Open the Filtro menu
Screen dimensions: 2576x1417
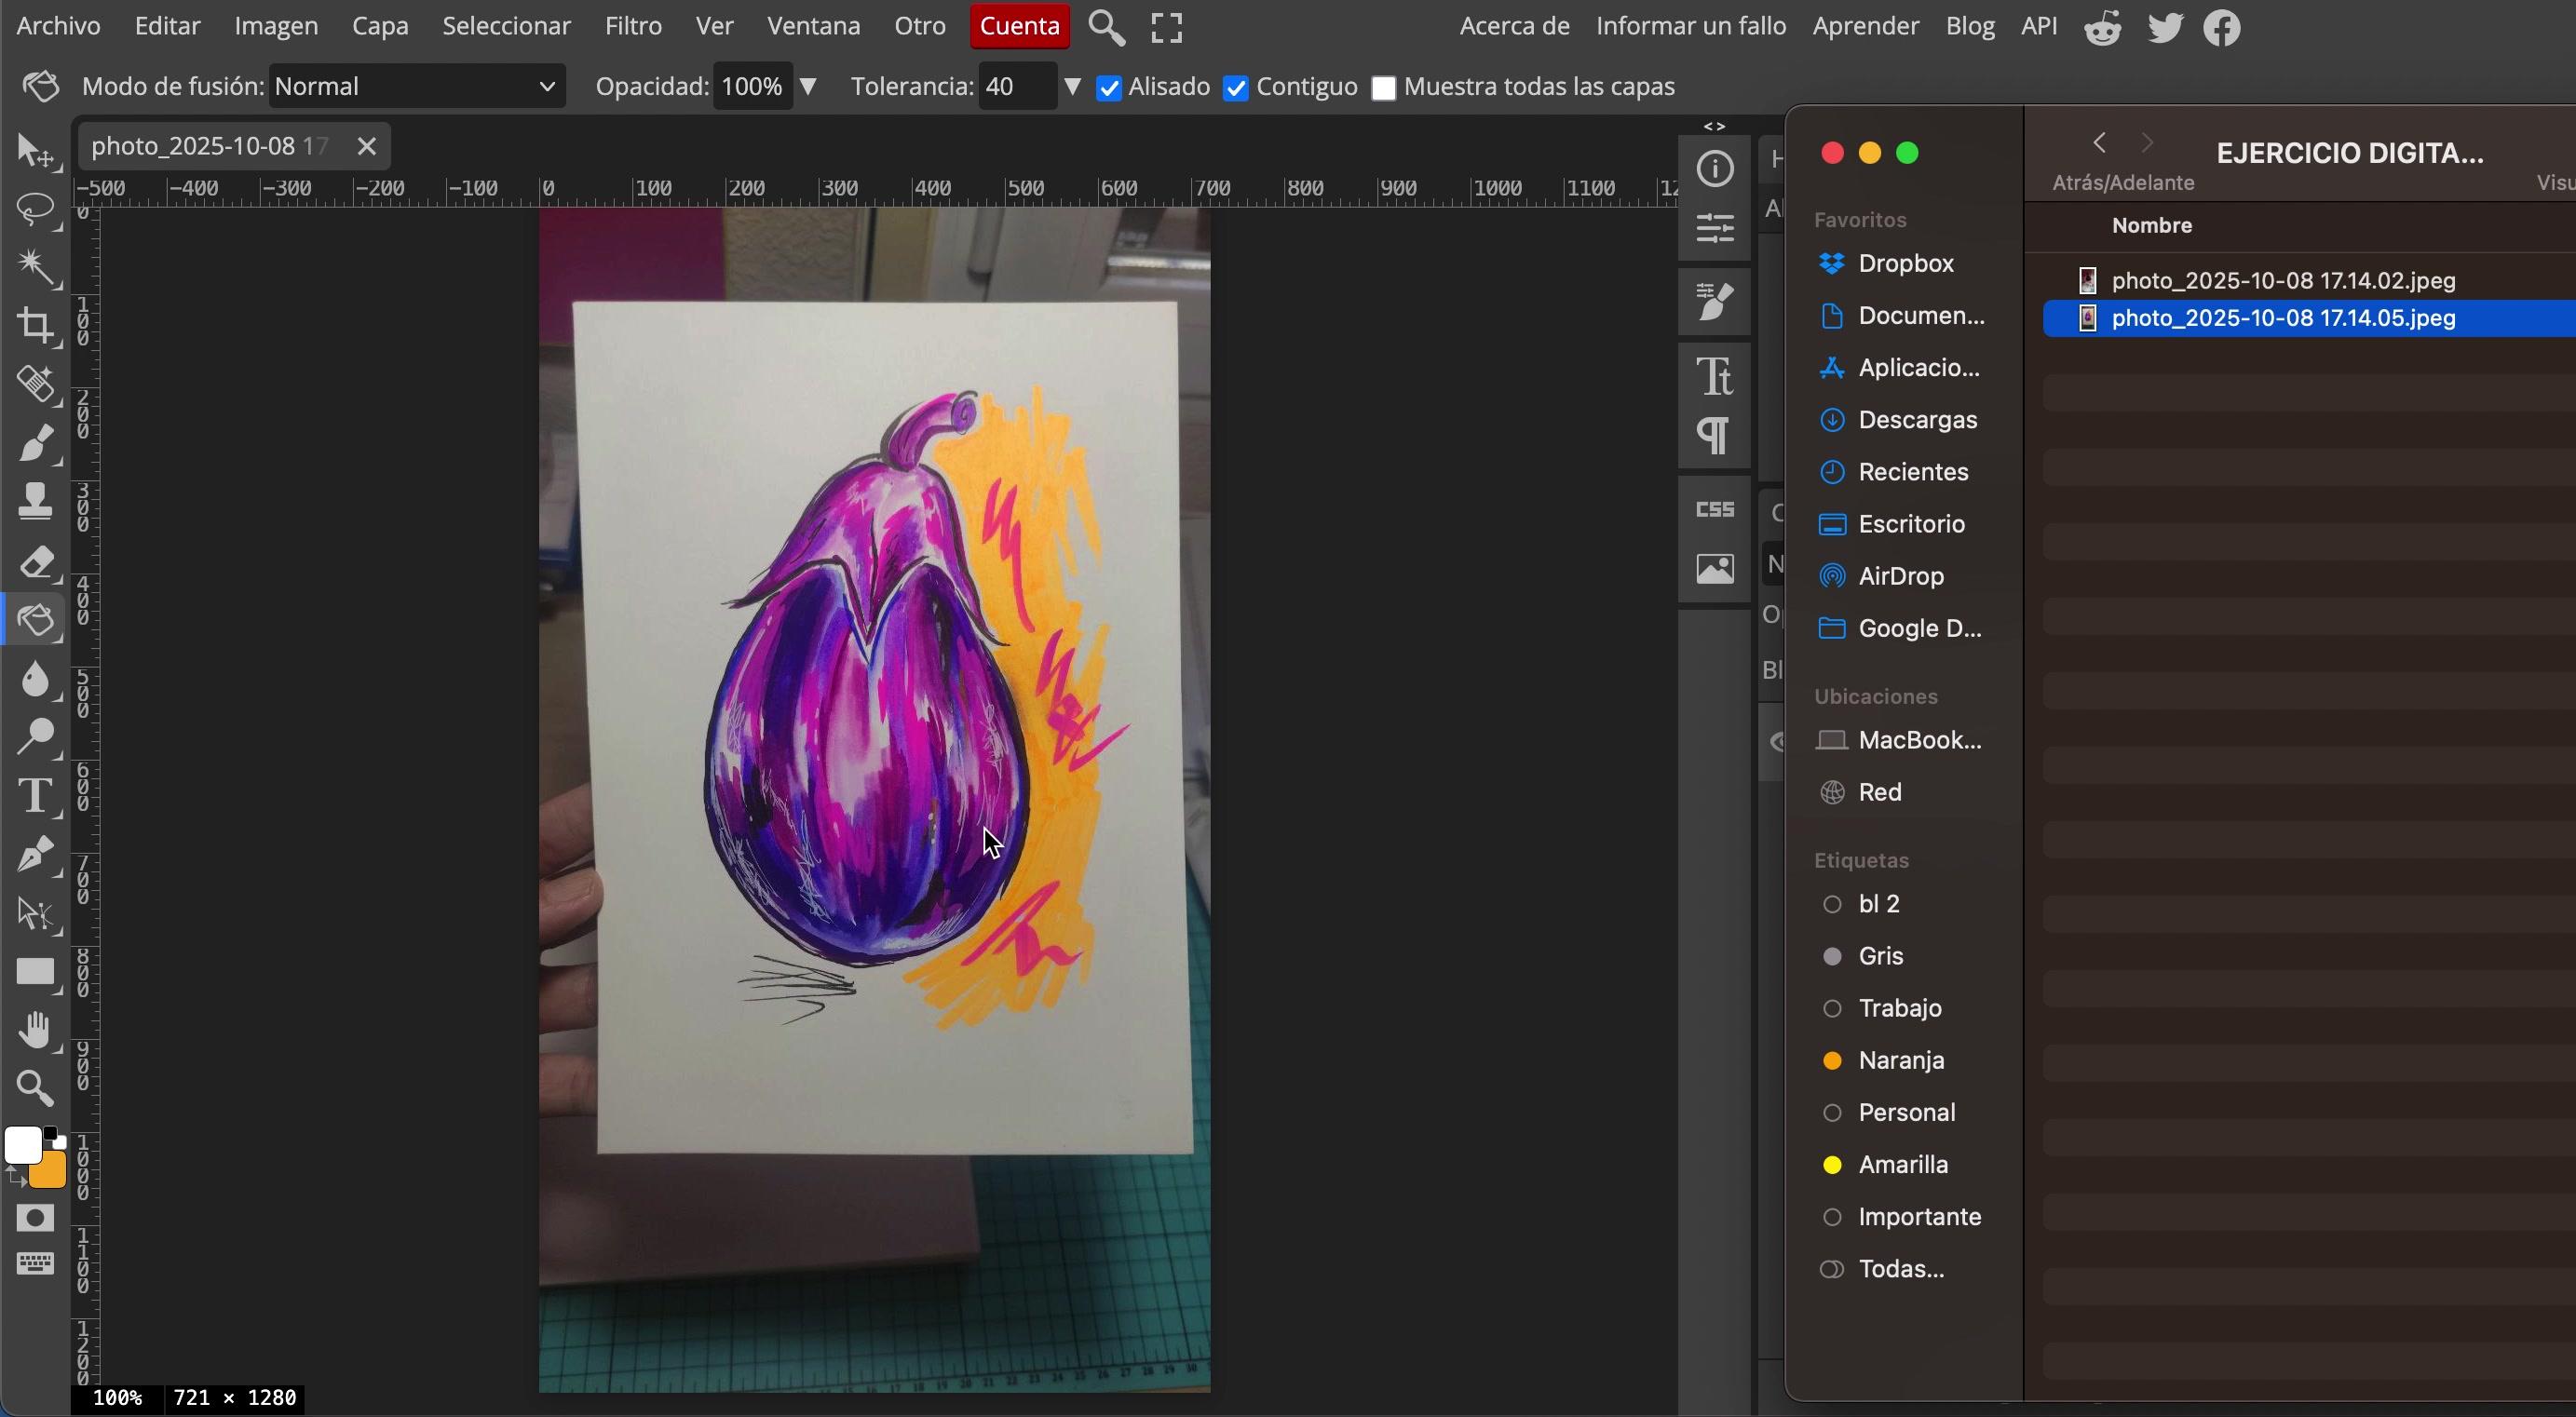[633, 26]
